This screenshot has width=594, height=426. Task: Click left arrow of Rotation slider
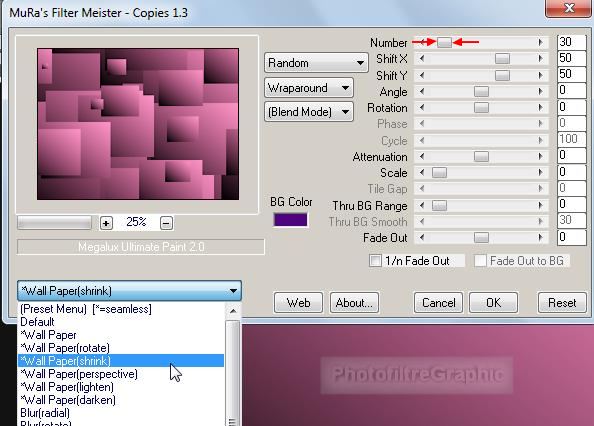click(x=422, y=108)
